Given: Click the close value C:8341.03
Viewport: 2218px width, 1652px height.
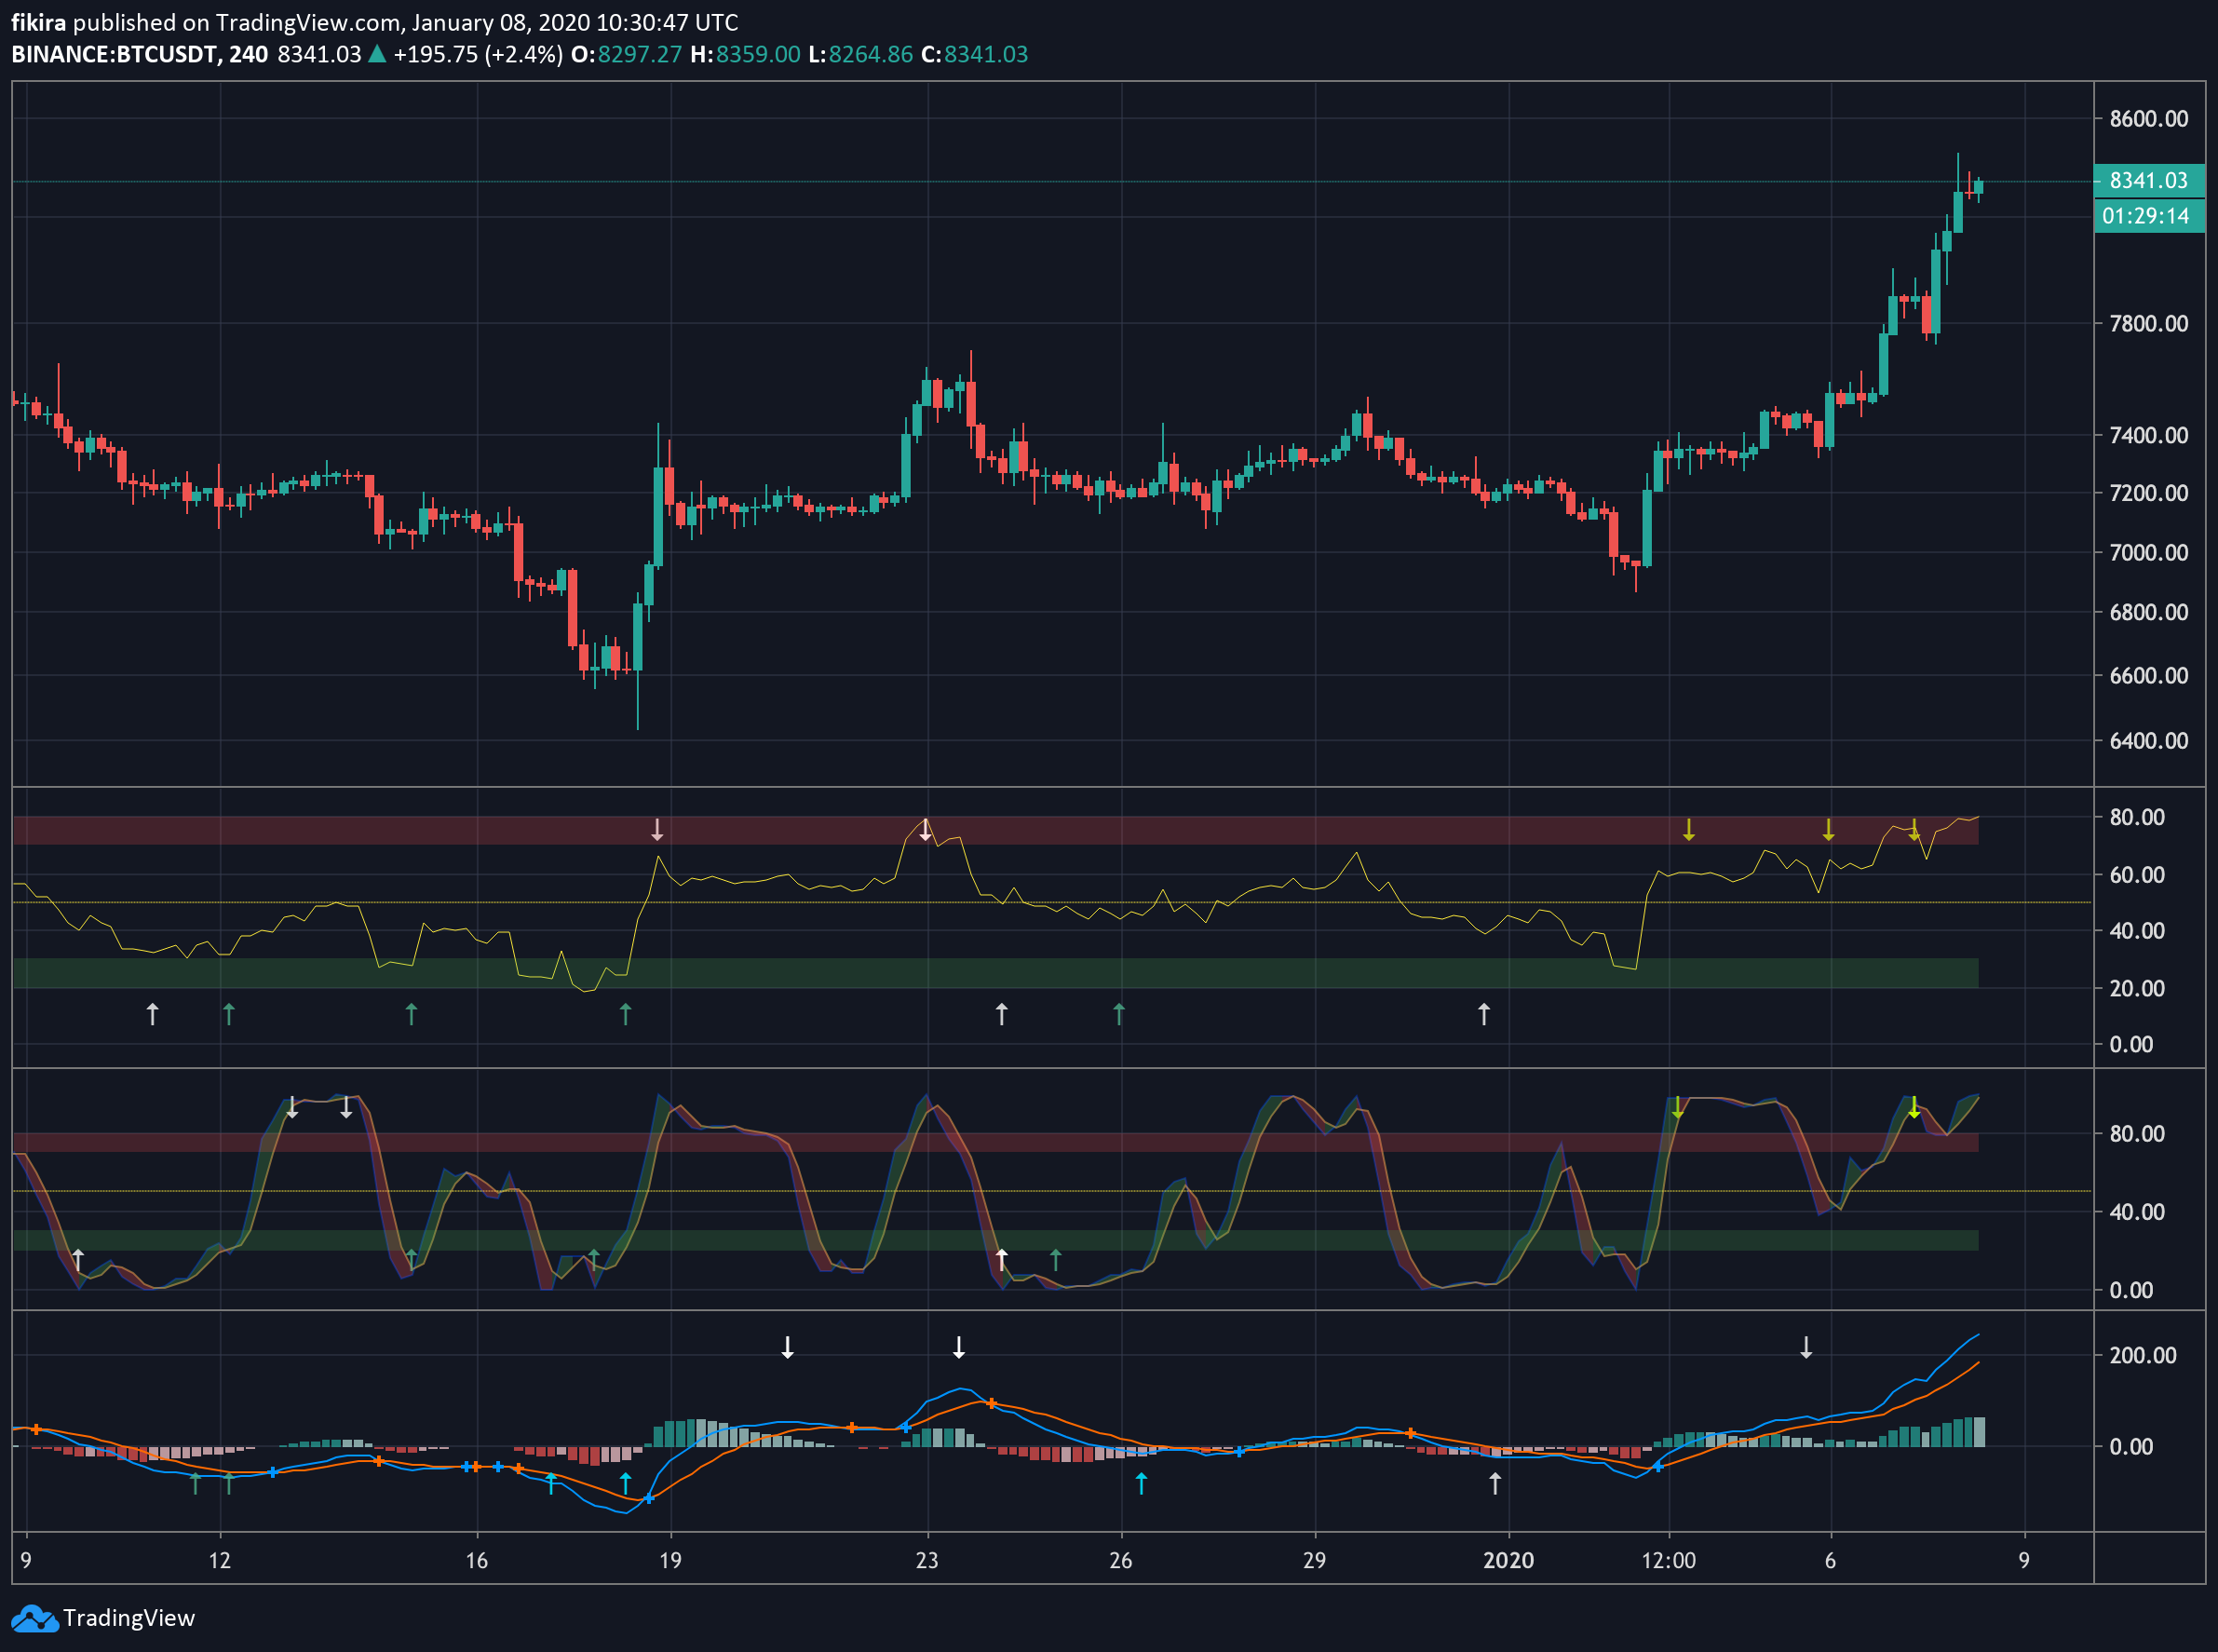Looking at the screenshot, I should click(974, 54).
